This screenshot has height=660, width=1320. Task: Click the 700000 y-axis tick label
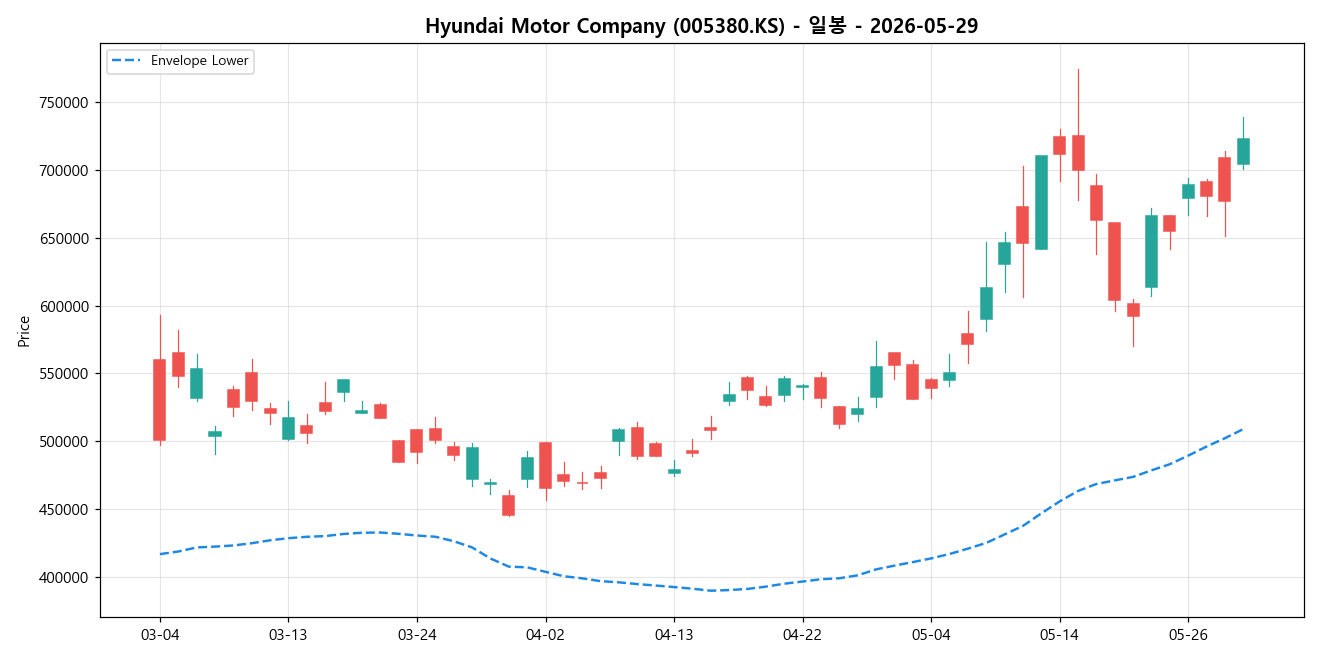click(x=65, y=171)
